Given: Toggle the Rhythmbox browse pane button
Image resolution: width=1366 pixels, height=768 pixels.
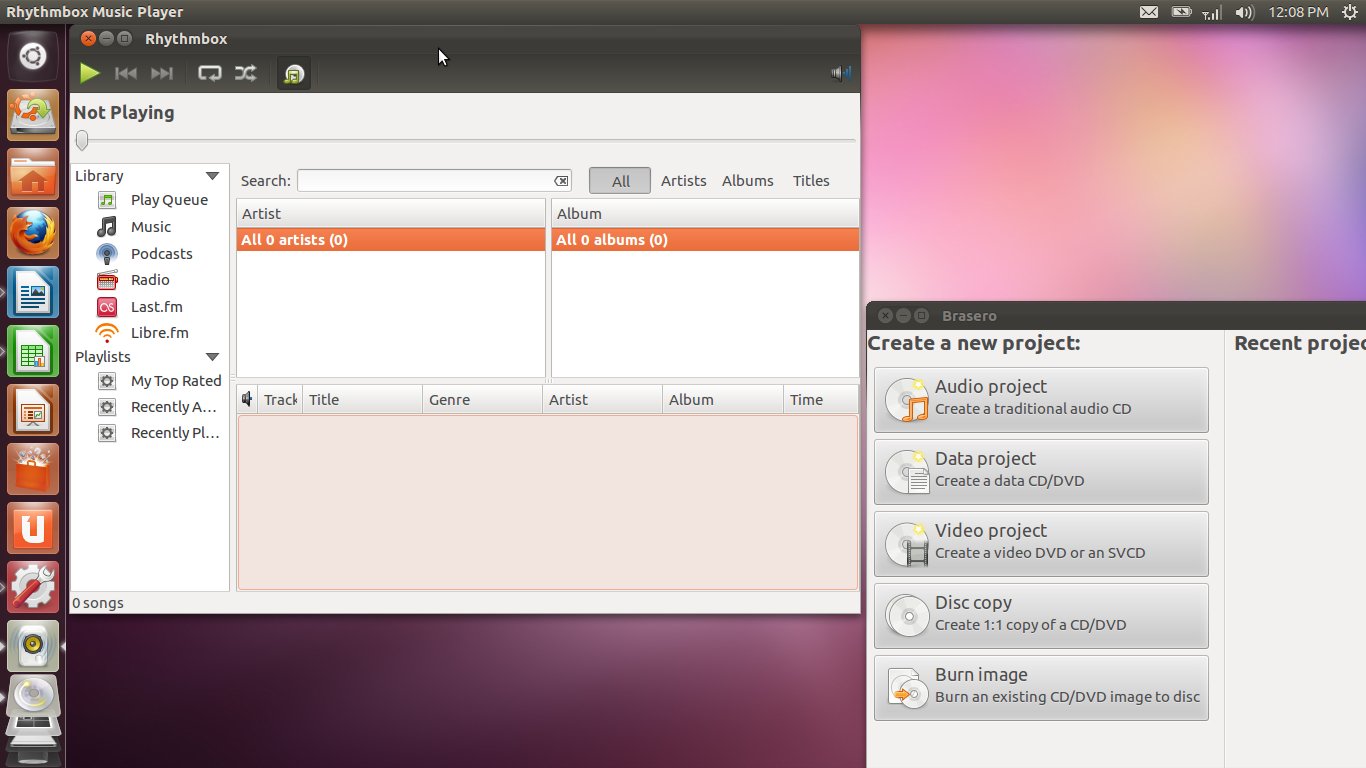Looking at the screenshot, I should pyautogui.click(x=293, y=74).
